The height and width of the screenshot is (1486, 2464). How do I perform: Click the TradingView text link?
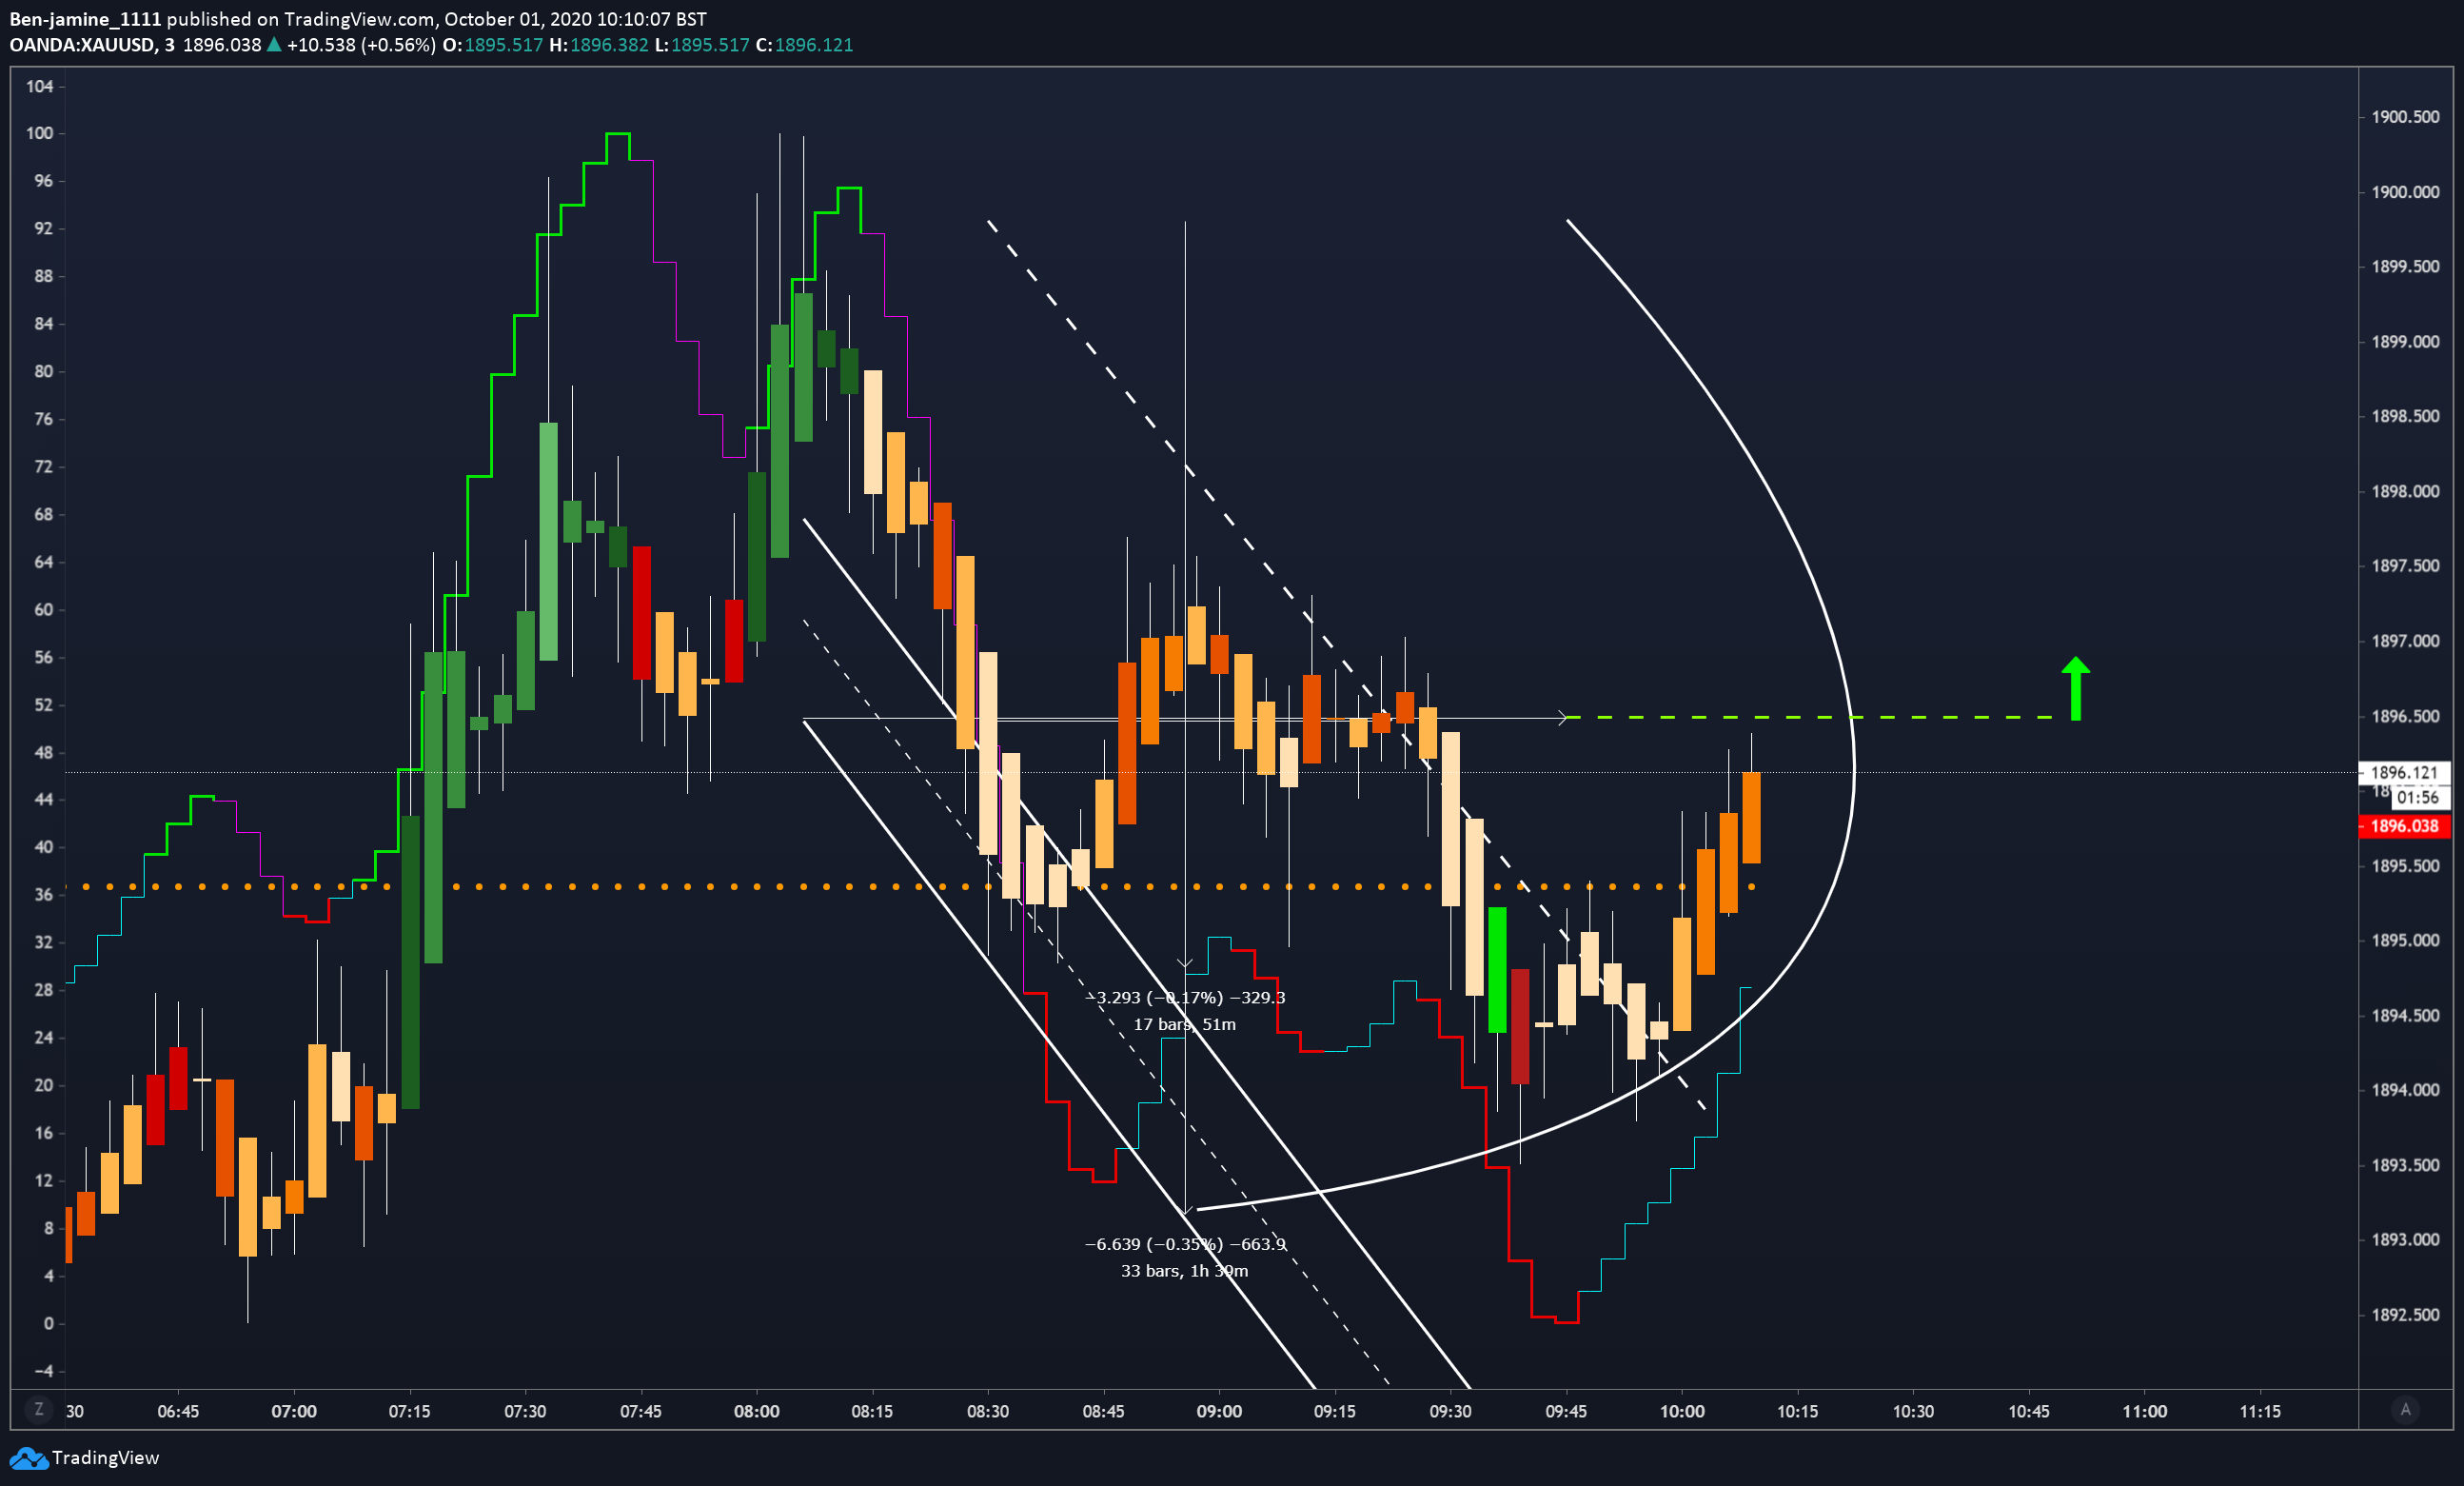106,1458
